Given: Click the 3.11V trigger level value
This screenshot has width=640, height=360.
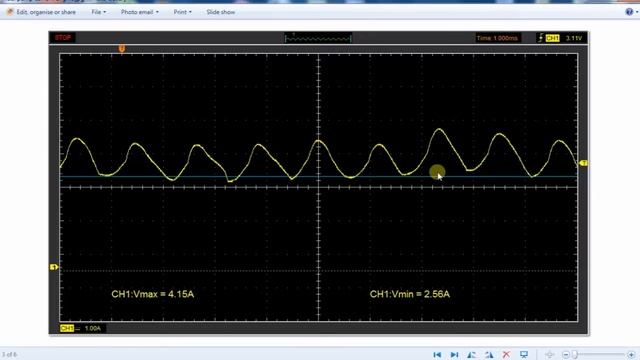Looking at the screenshot, I should [573, 38].
